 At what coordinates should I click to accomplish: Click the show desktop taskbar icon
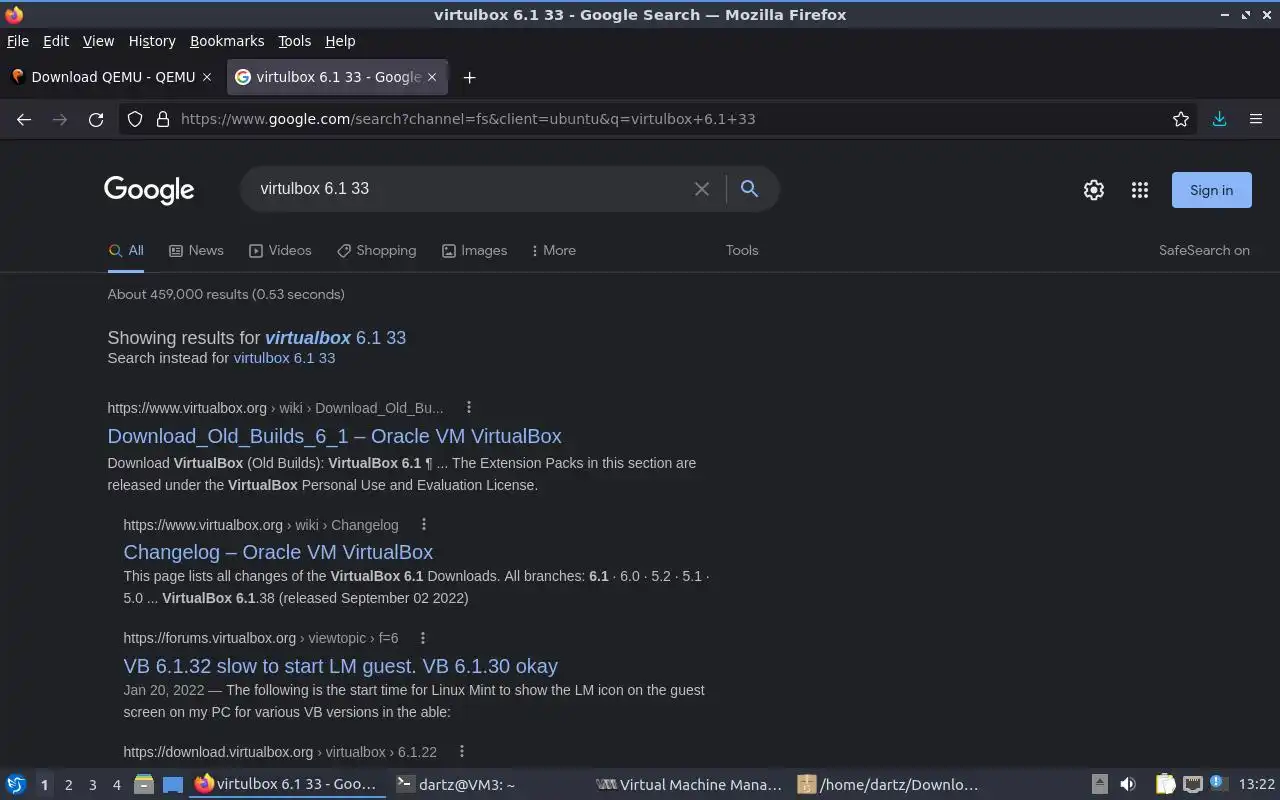pyautogui.click(x=173, y=785)
